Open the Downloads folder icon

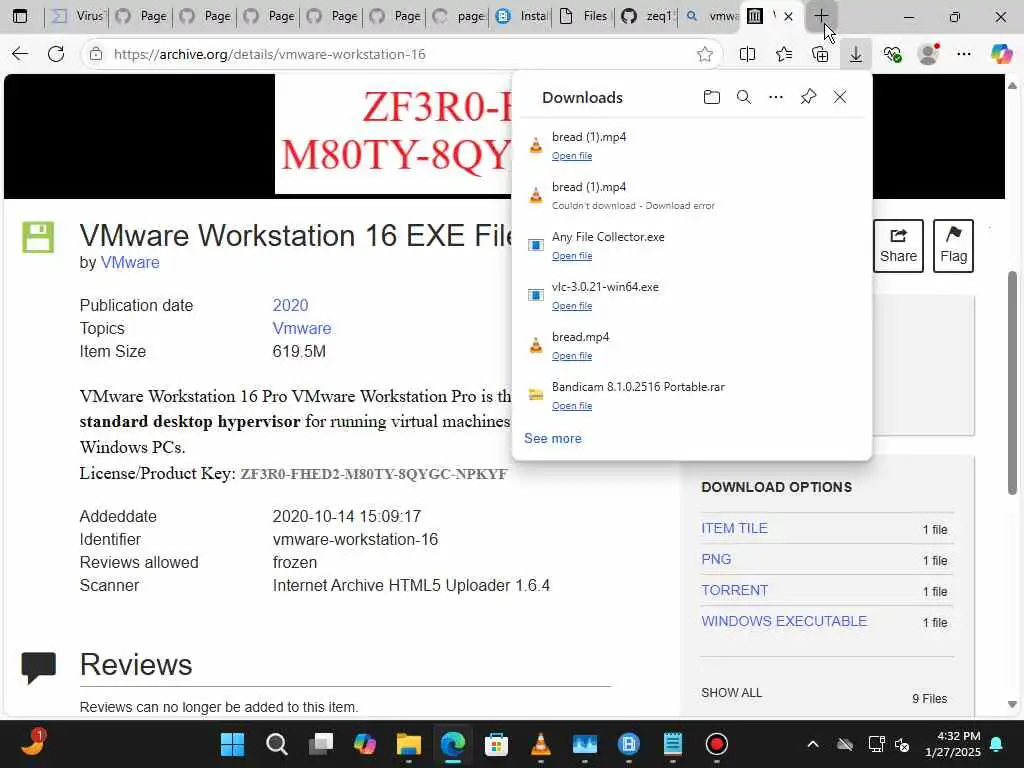(x=711, y=97)
